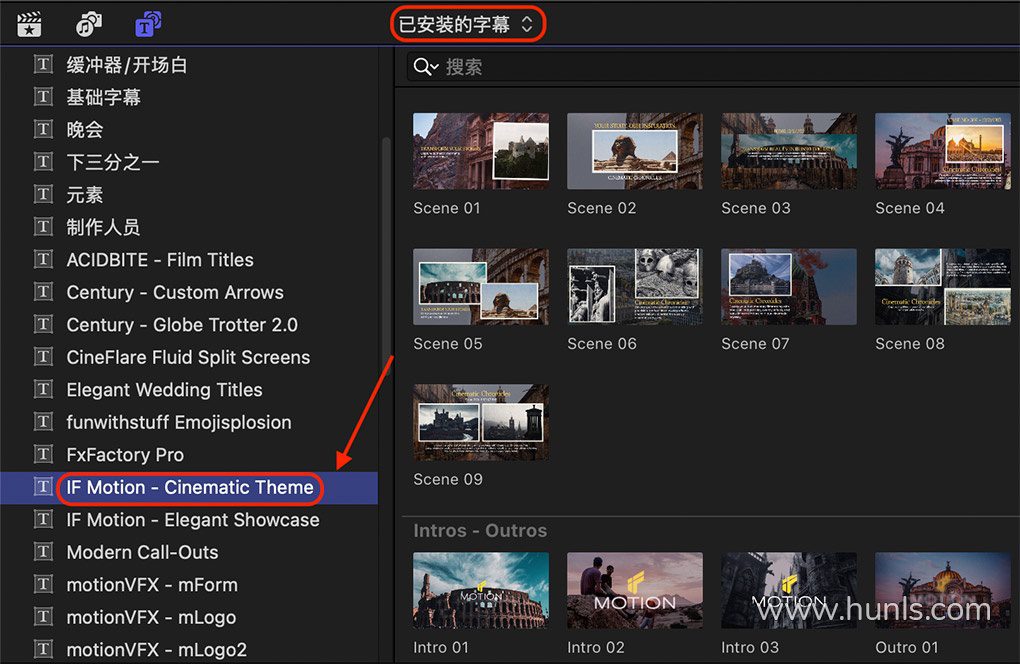The height and width of the screenshot is (664, 1020).
Task: Open the 已安装的字幕 filter dropdown
Action: click(466, 25)
